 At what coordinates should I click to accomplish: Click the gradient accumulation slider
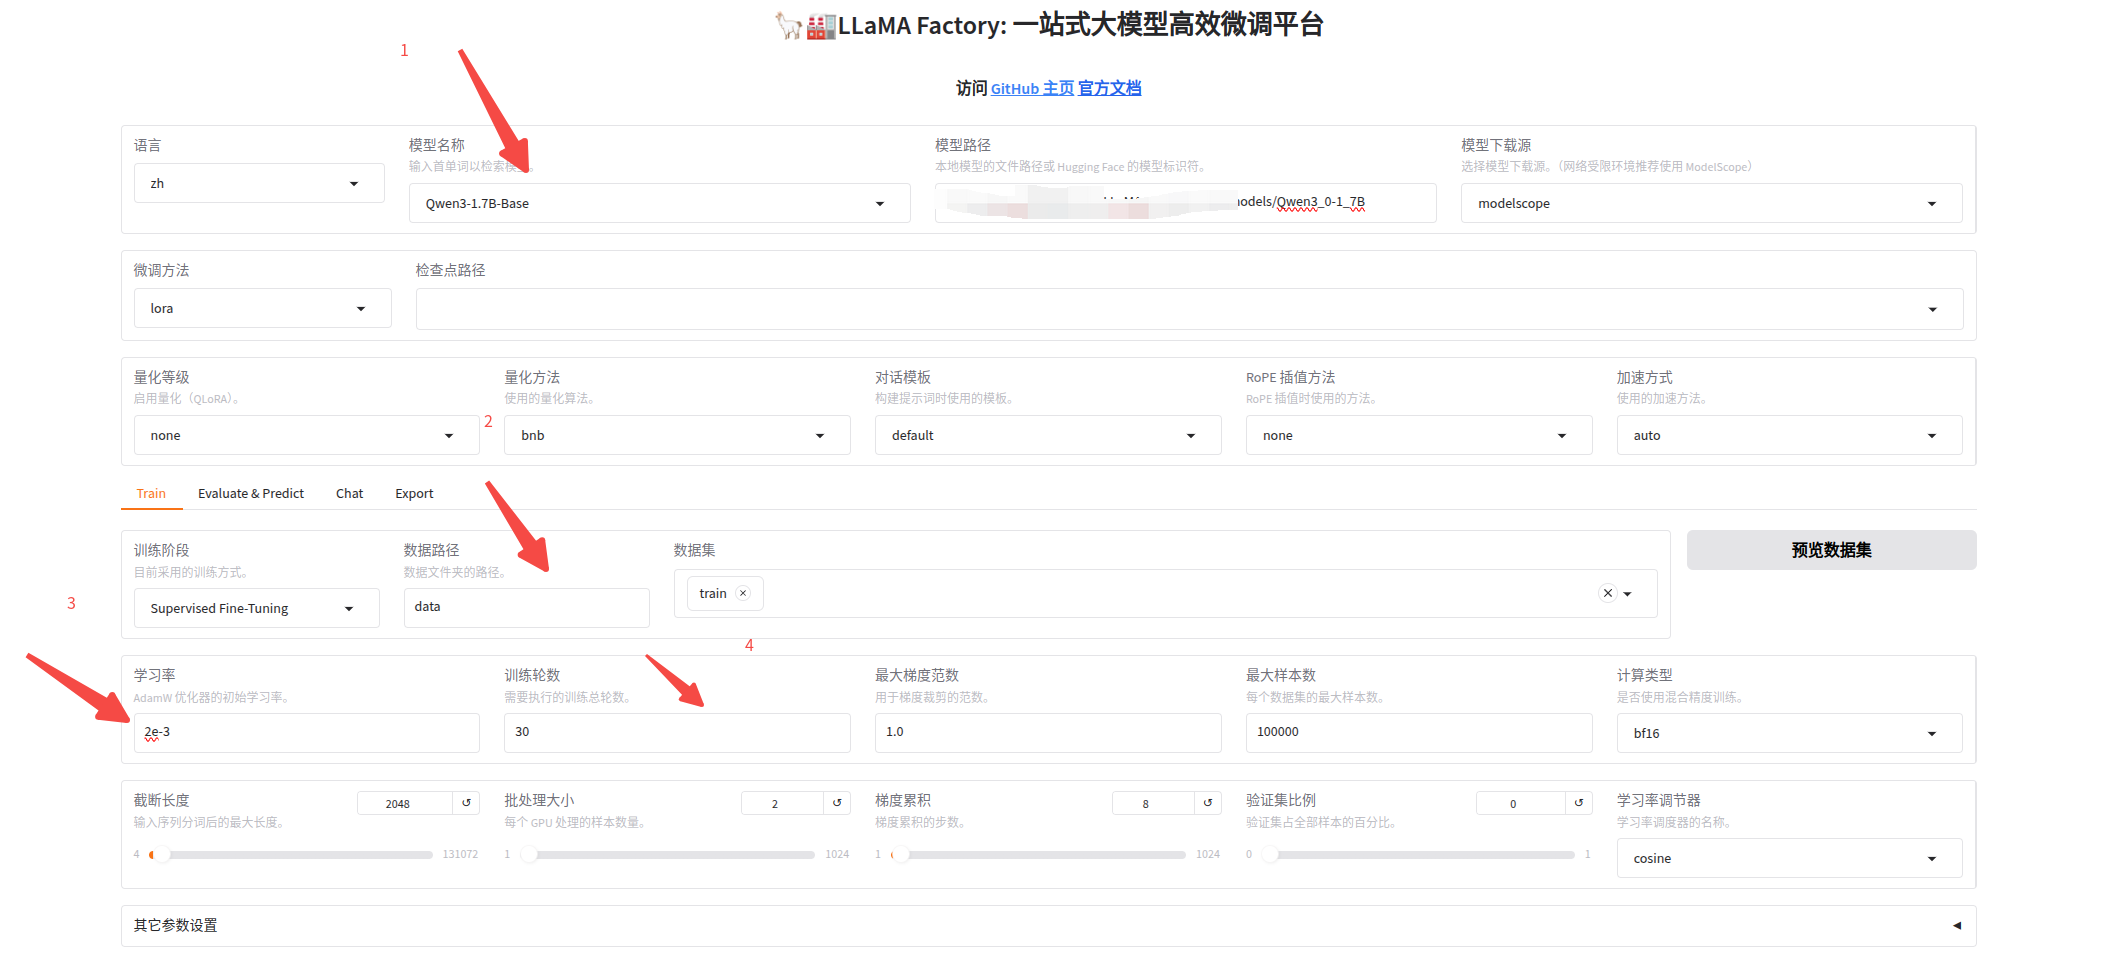pyautogui.click(x=1038, y=855)
